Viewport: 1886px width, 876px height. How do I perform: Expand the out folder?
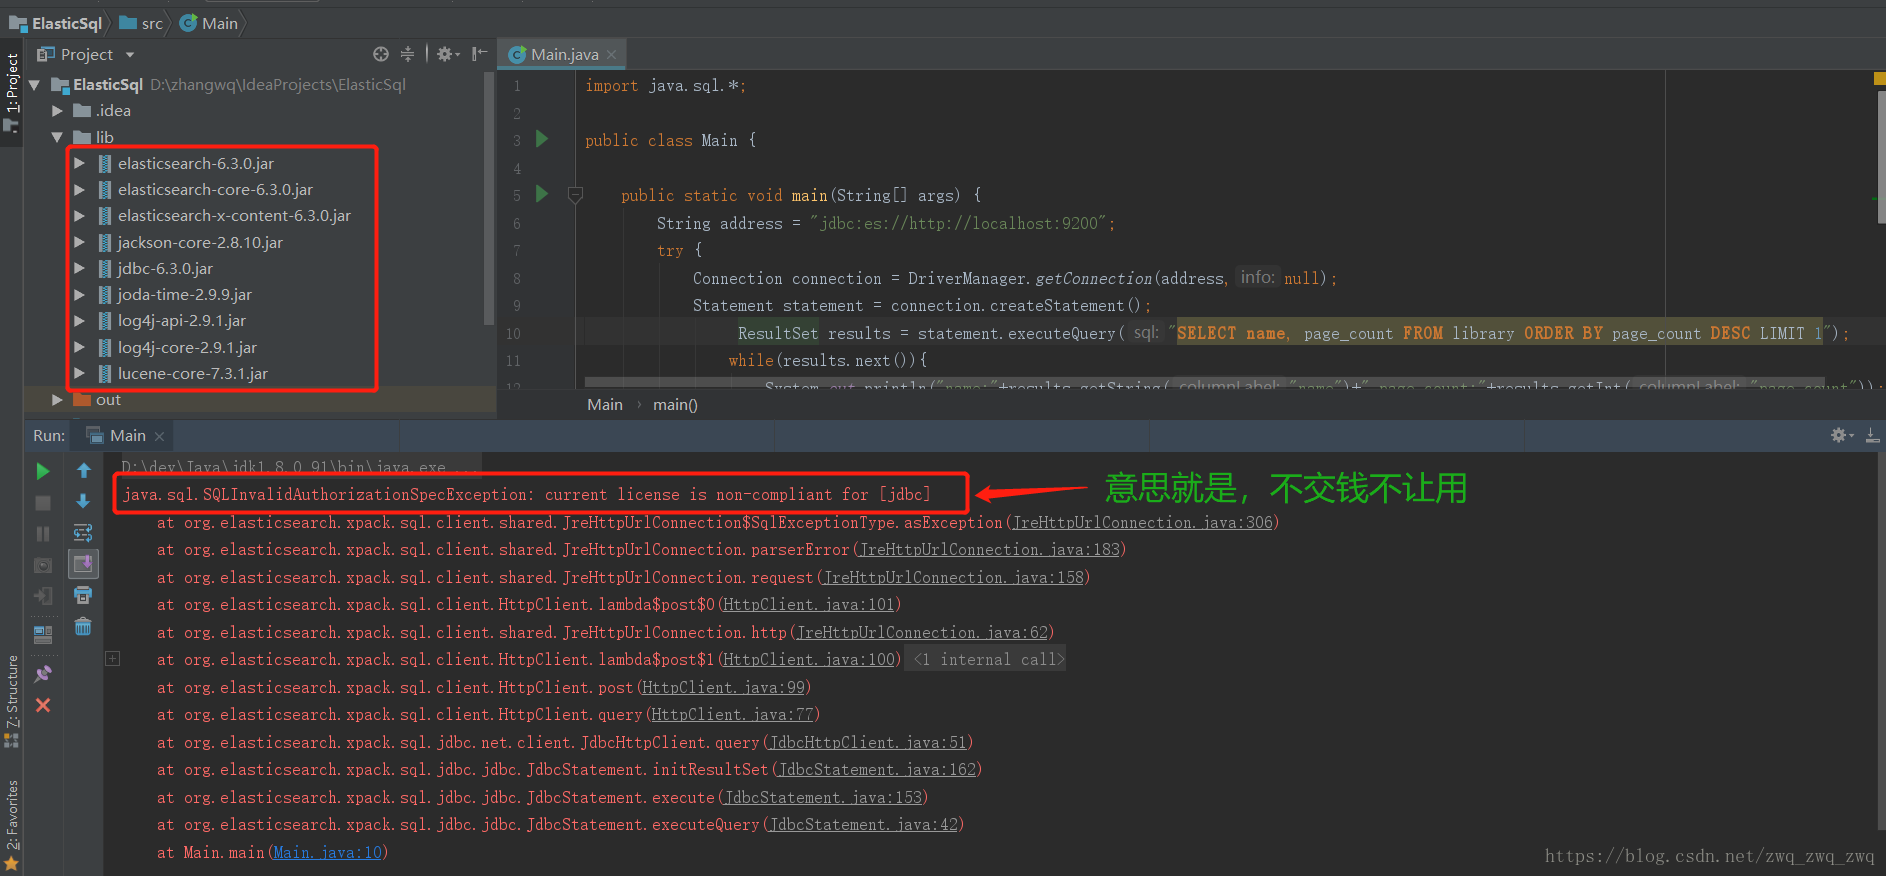click(57, 400)
